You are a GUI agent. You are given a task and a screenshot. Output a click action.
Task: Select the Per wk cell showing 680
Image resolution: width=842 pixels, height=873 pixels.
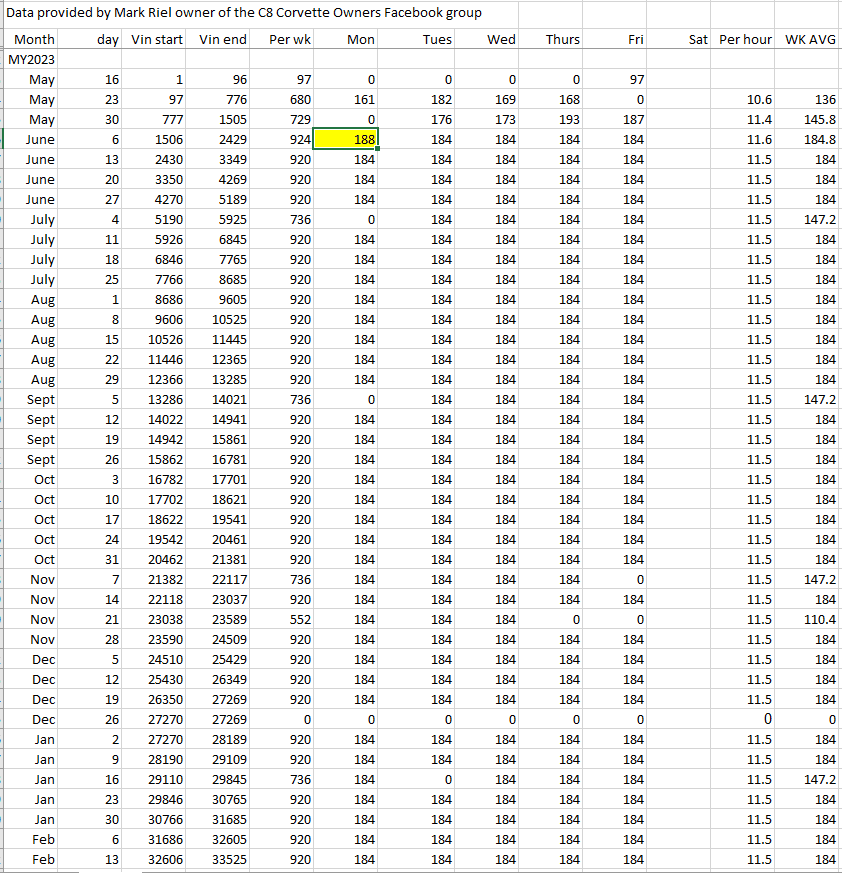coord(291,100)
